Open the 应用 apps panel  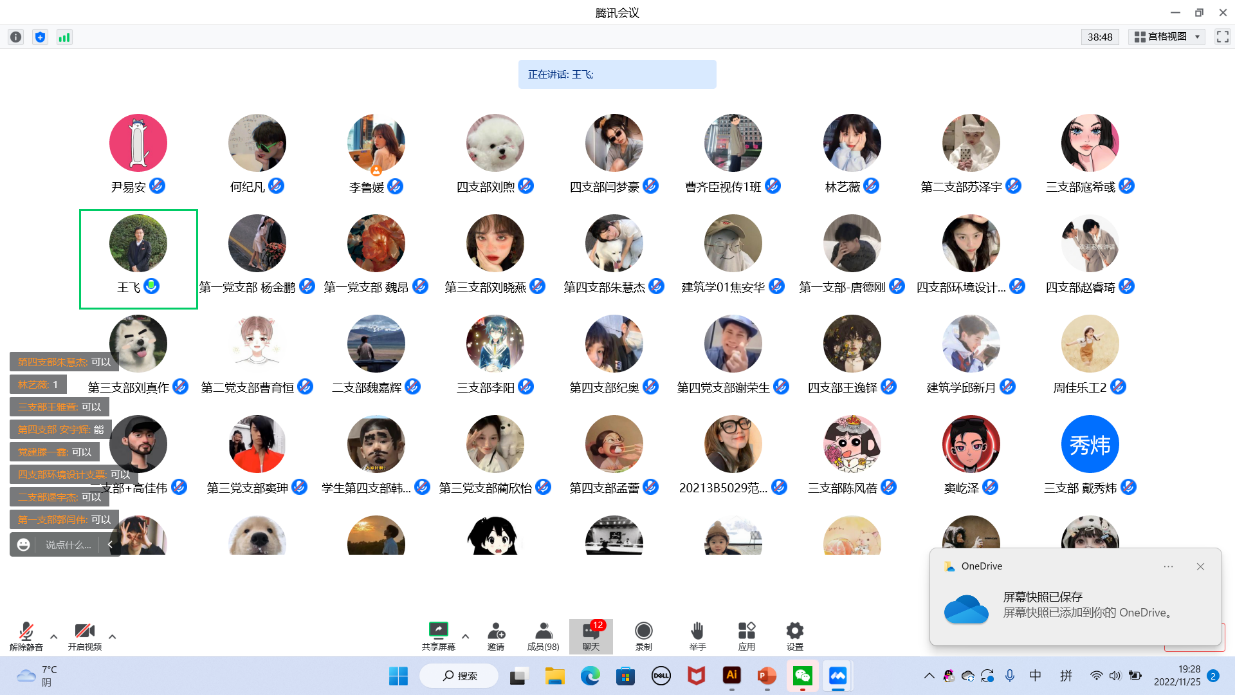pos(746,635)
